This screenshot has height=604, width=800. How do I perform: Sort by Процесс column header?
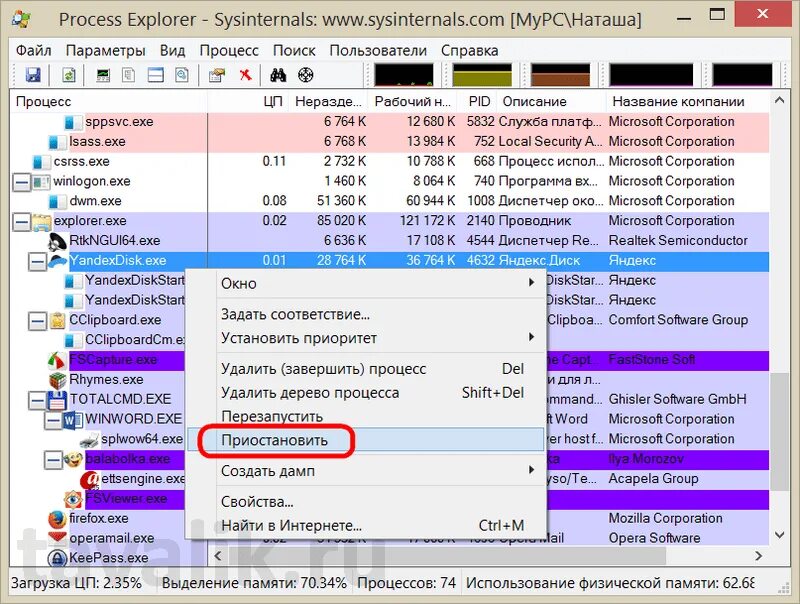pos(109,102)
